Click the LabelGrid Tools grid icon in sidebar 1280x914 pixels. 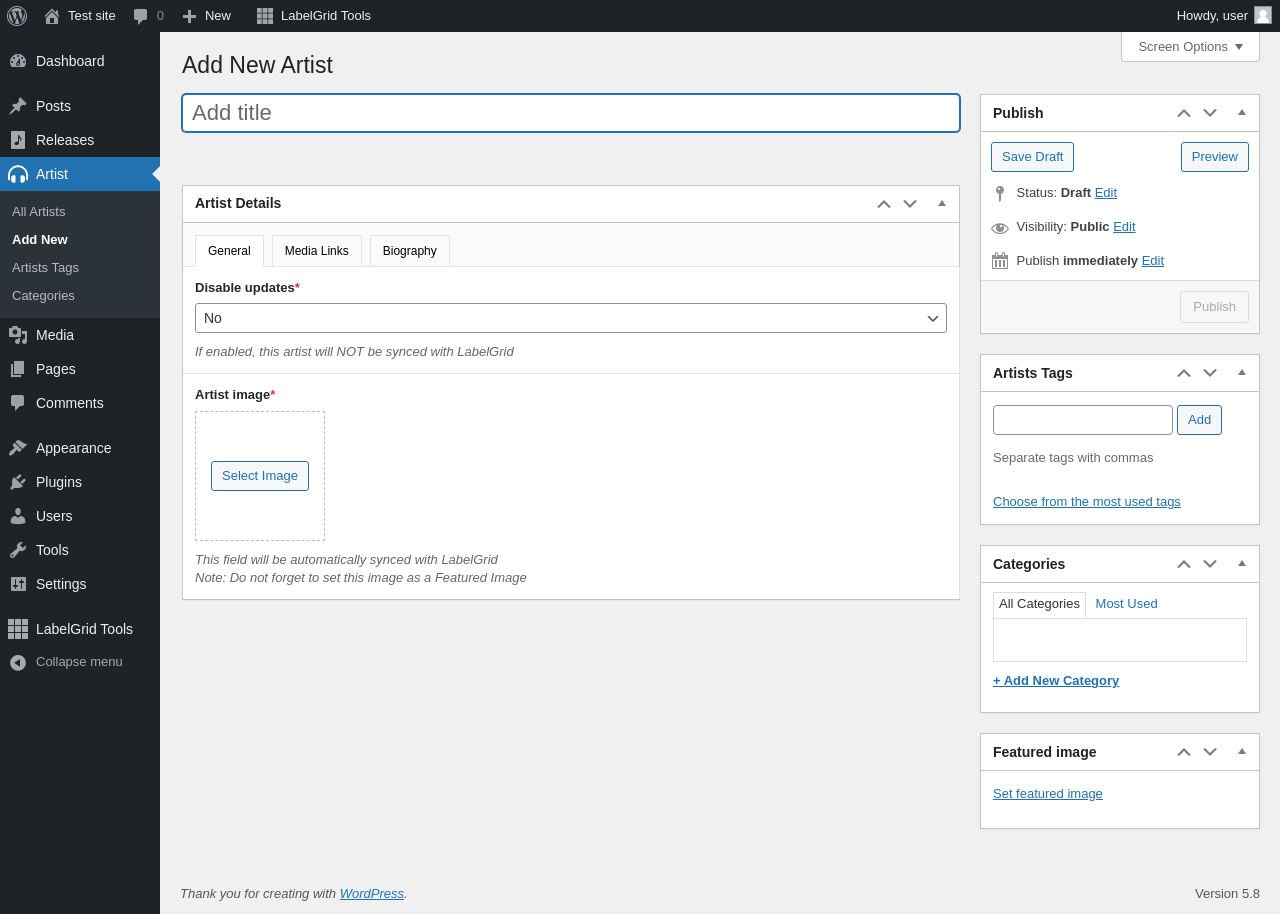18,629
